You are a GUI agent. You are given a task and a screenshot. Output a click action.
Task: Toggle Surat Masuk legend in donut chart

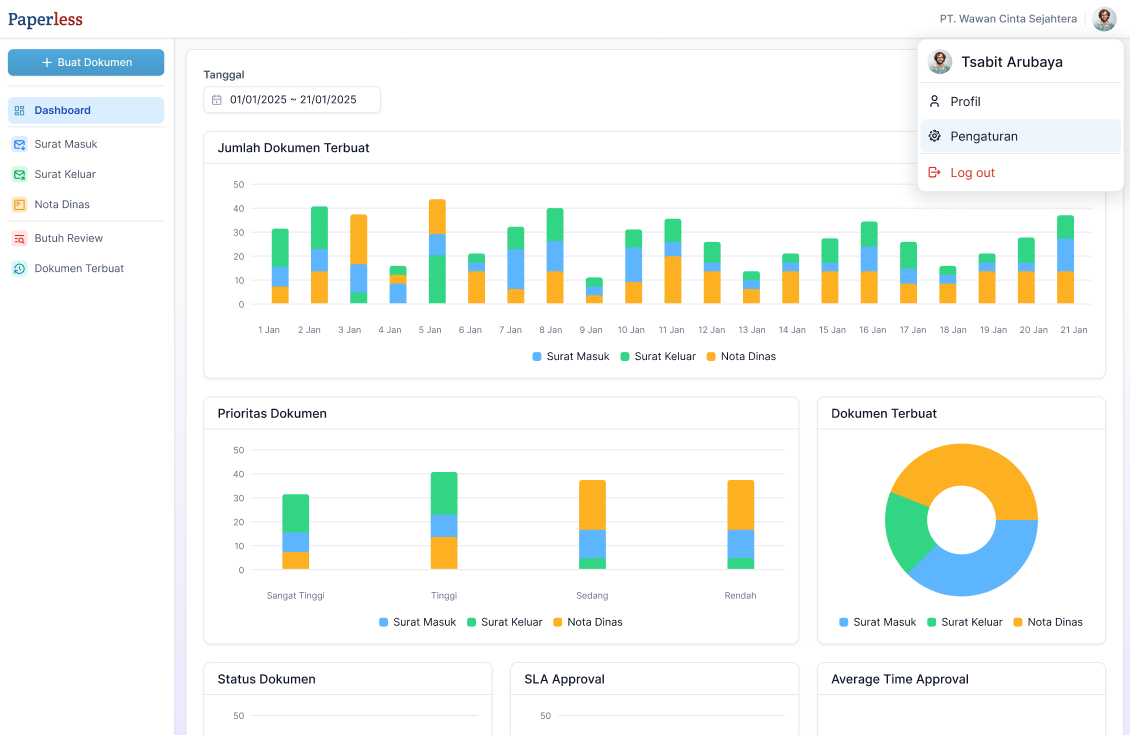(x=878, y=623)
